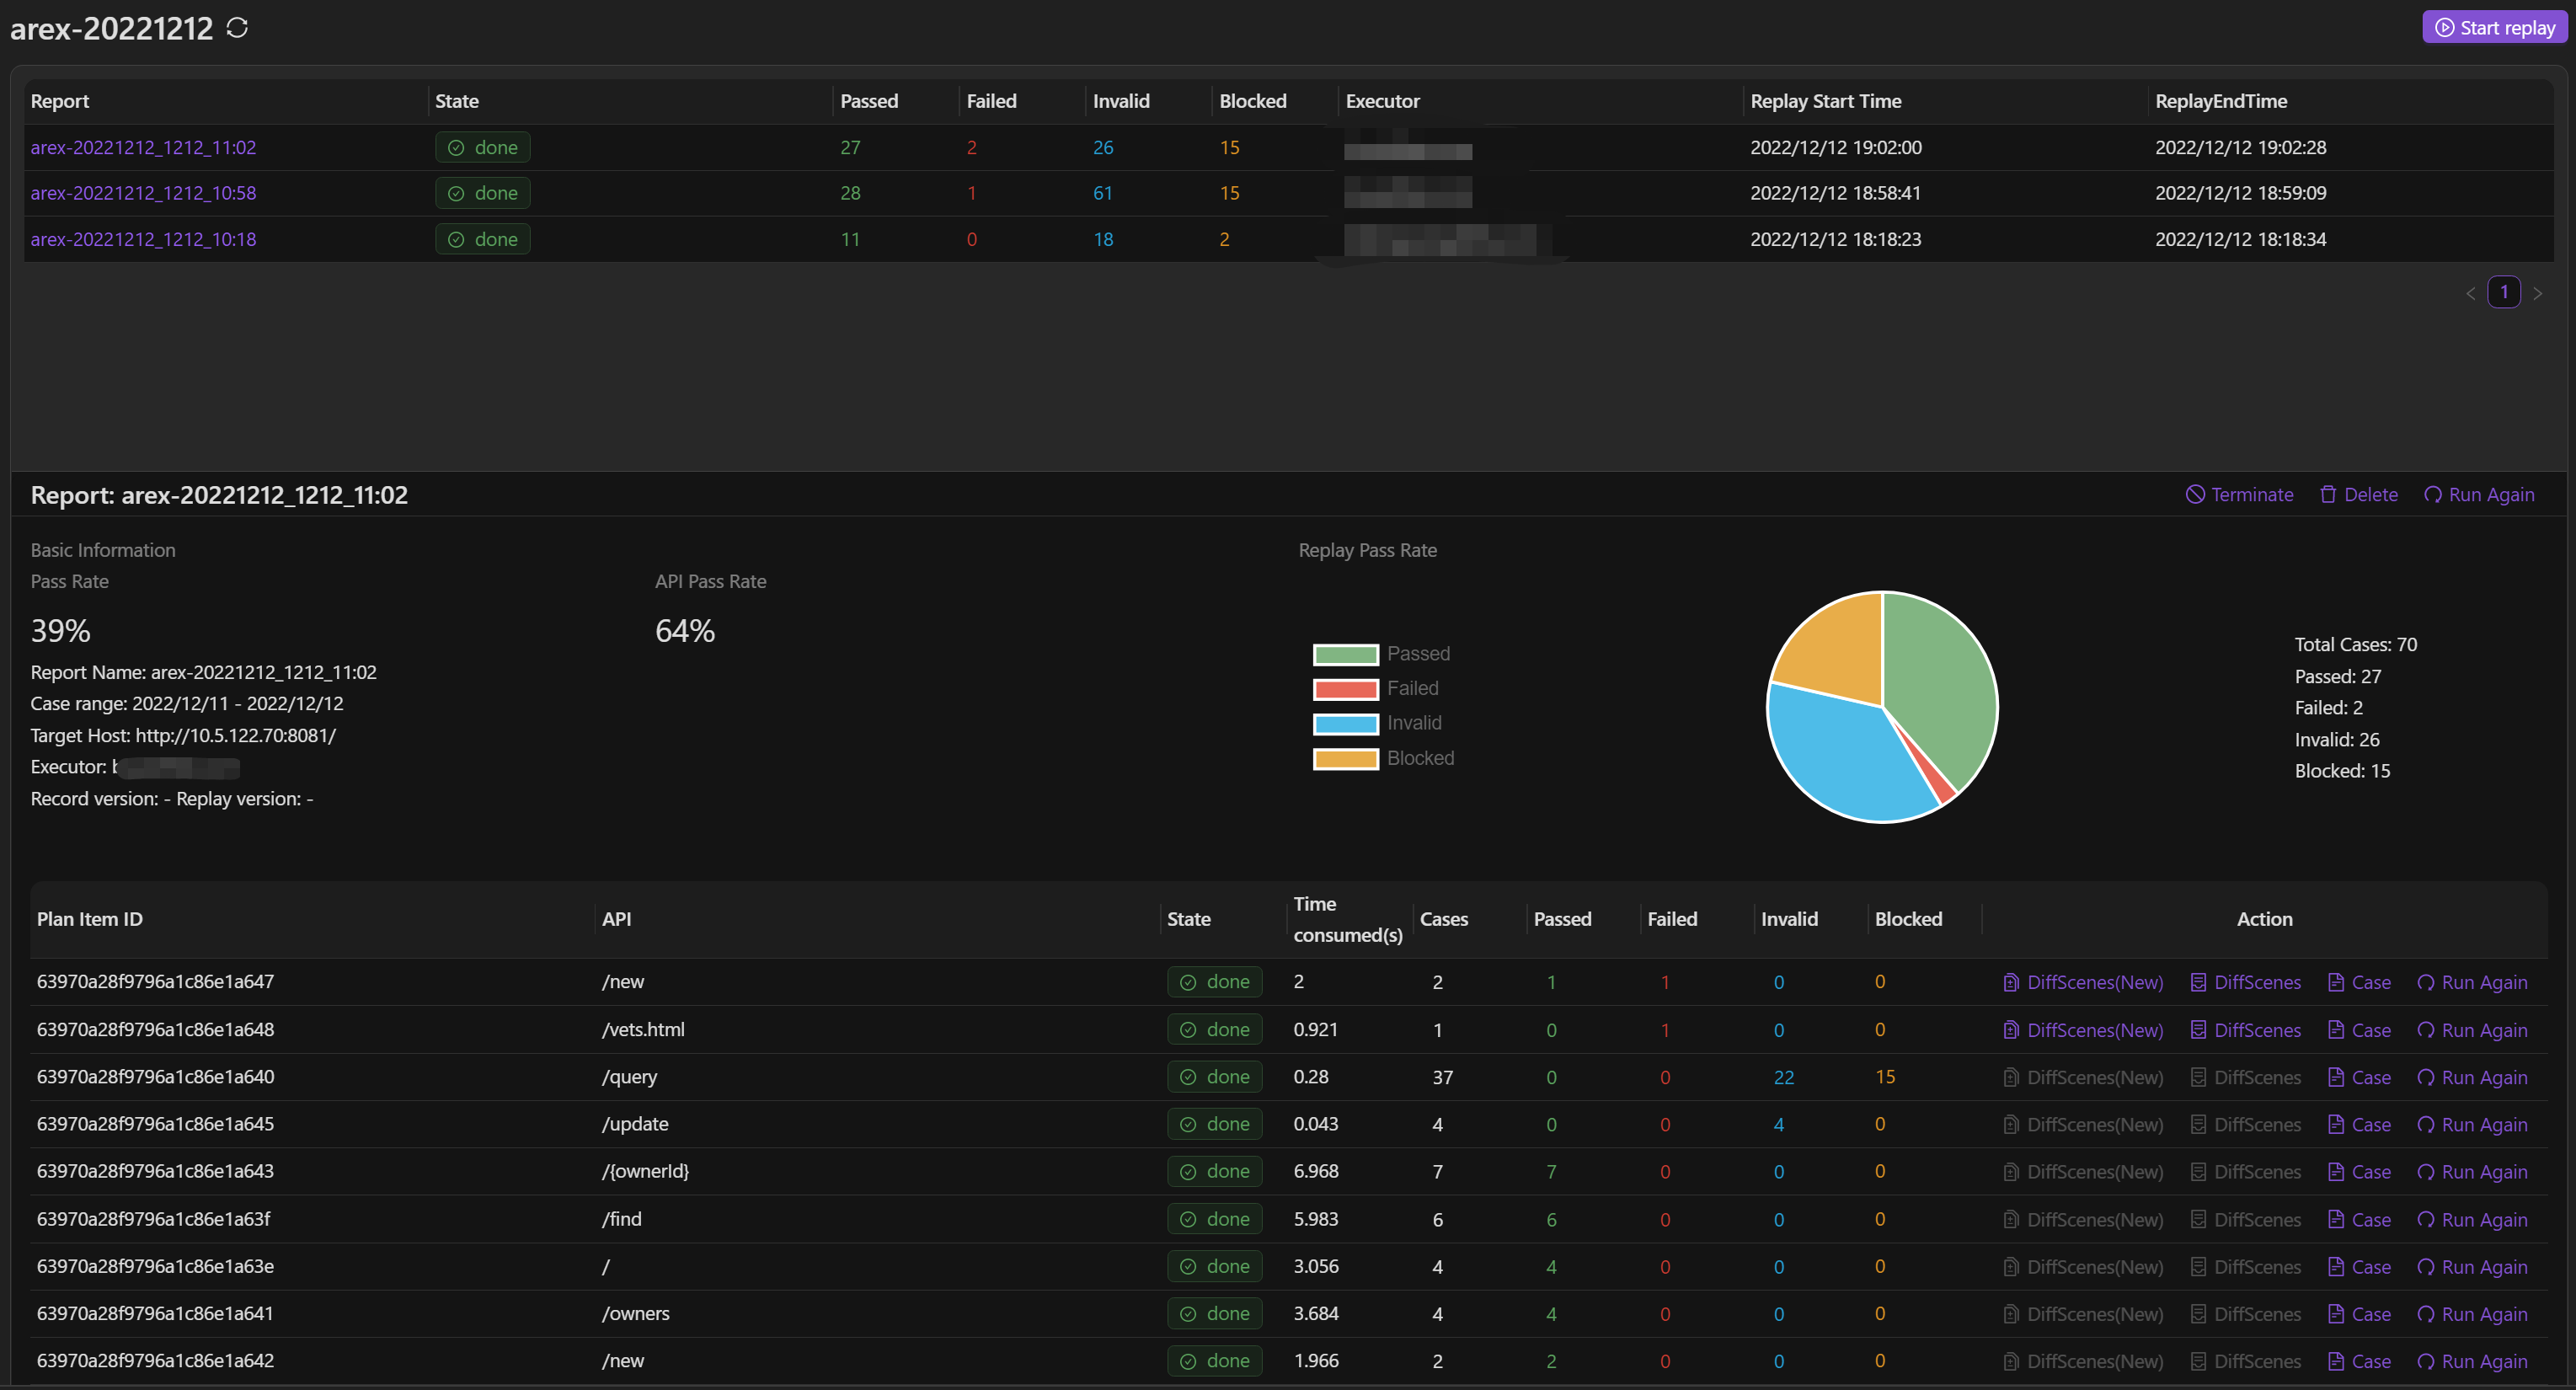
Task: Click the 64% API Pass Rate value
Action: 685,631
